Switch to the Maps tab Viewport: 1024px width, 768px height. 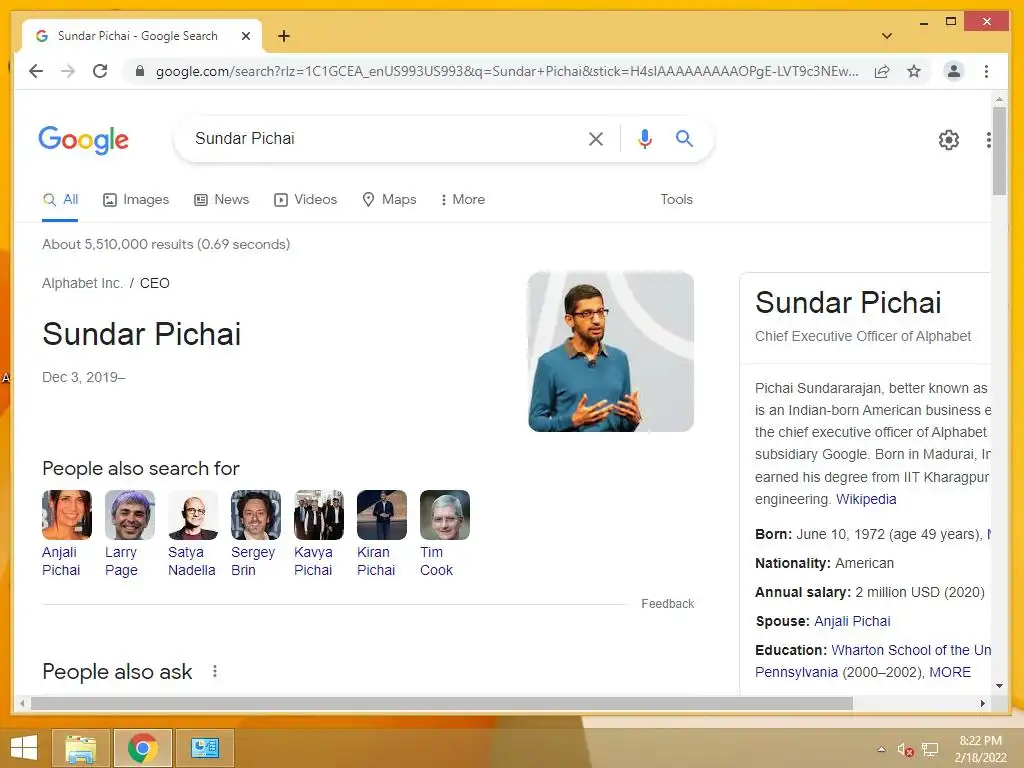coord(389,200)
